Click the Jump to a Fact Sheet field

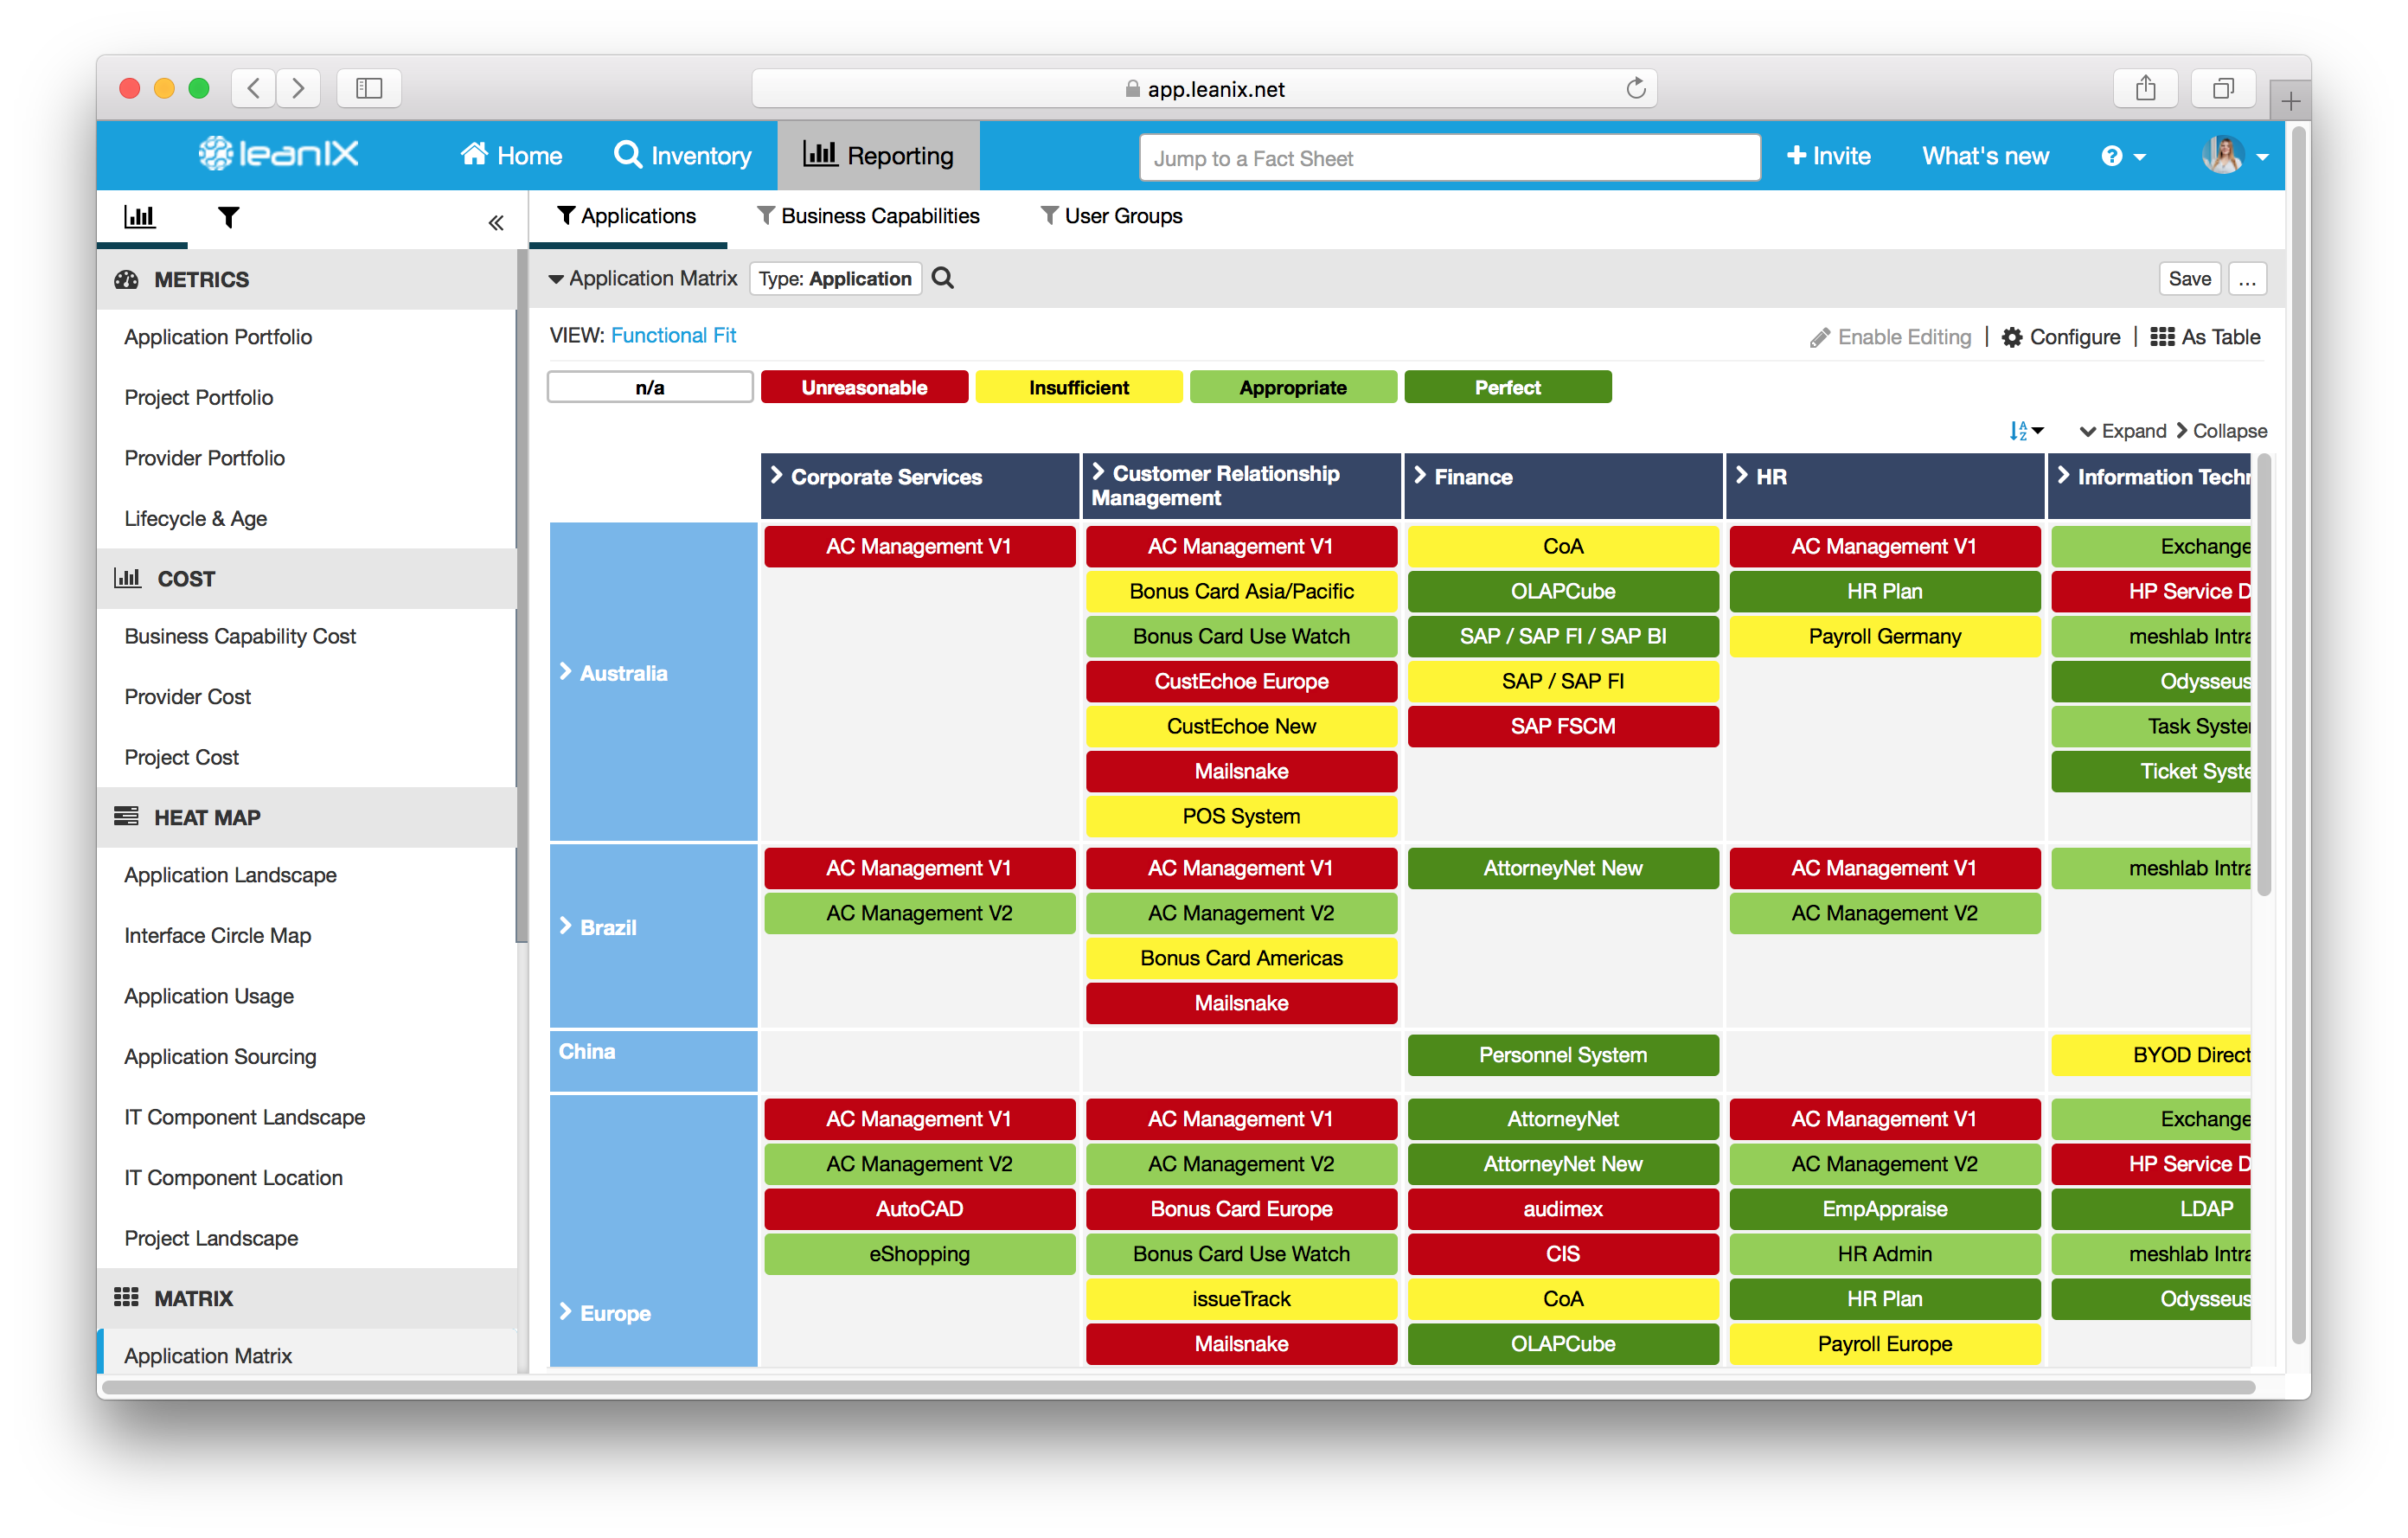pos(1449,158)
